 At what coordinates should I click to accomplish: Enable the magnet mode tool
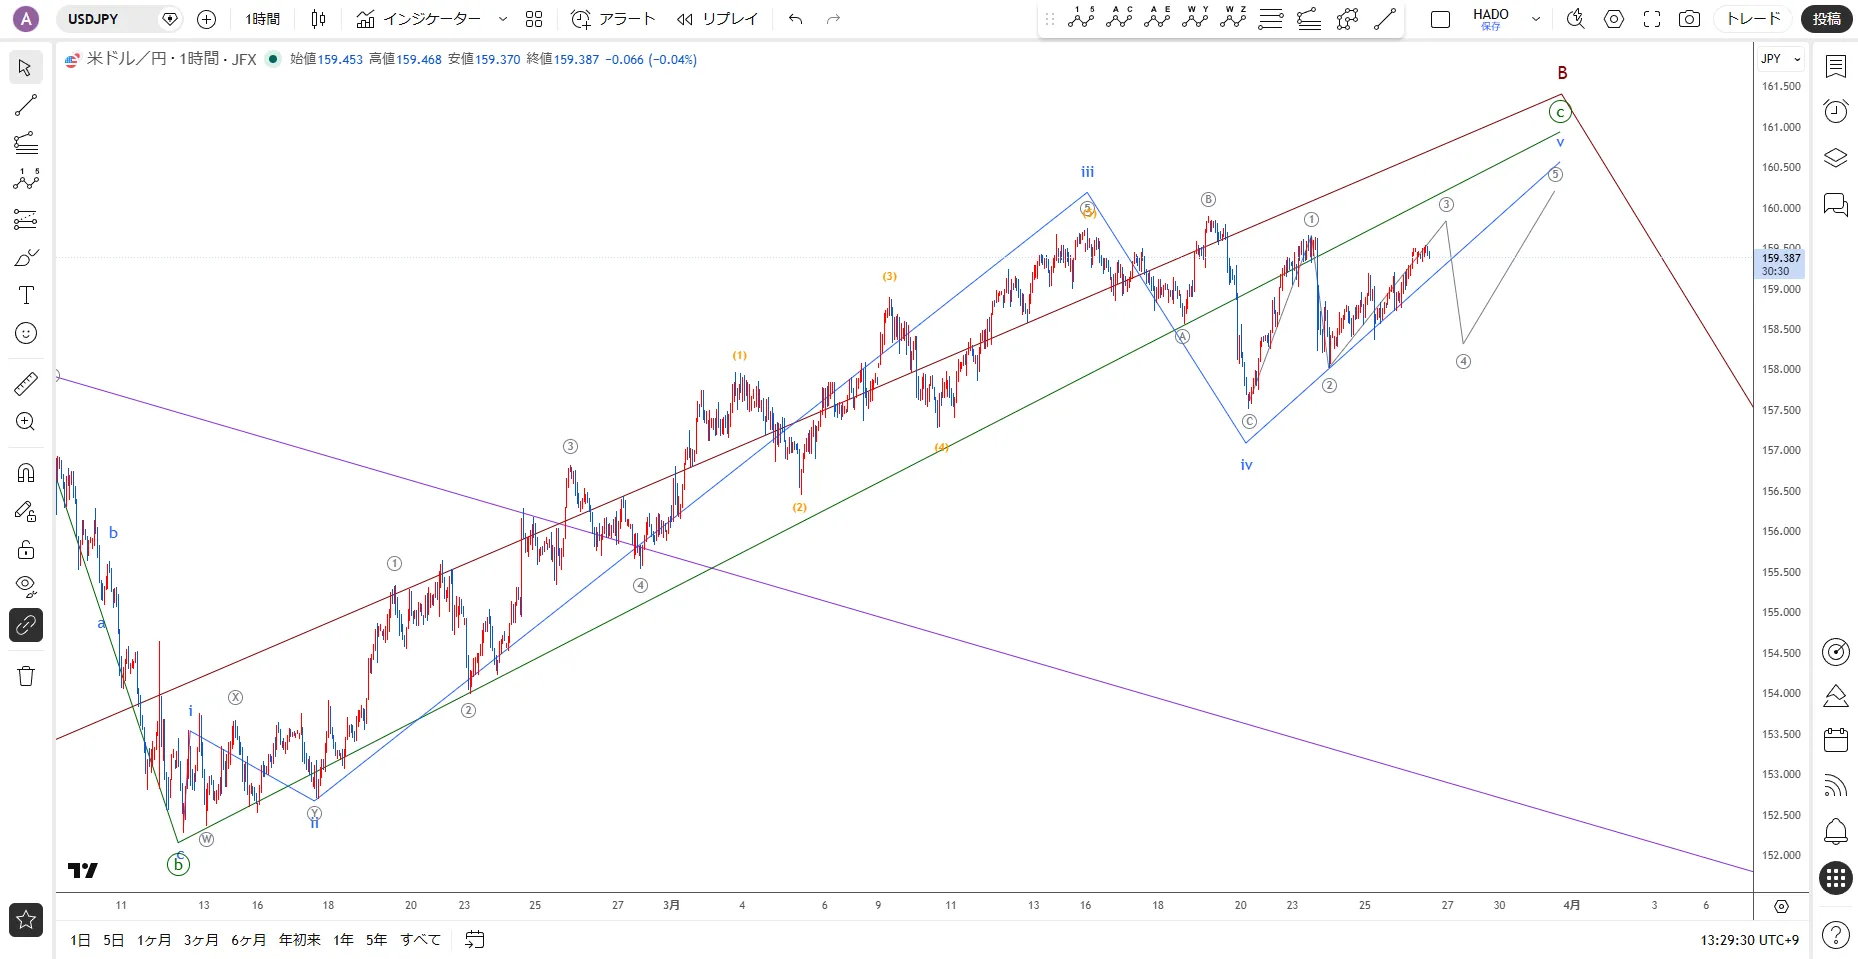point(26,472)
